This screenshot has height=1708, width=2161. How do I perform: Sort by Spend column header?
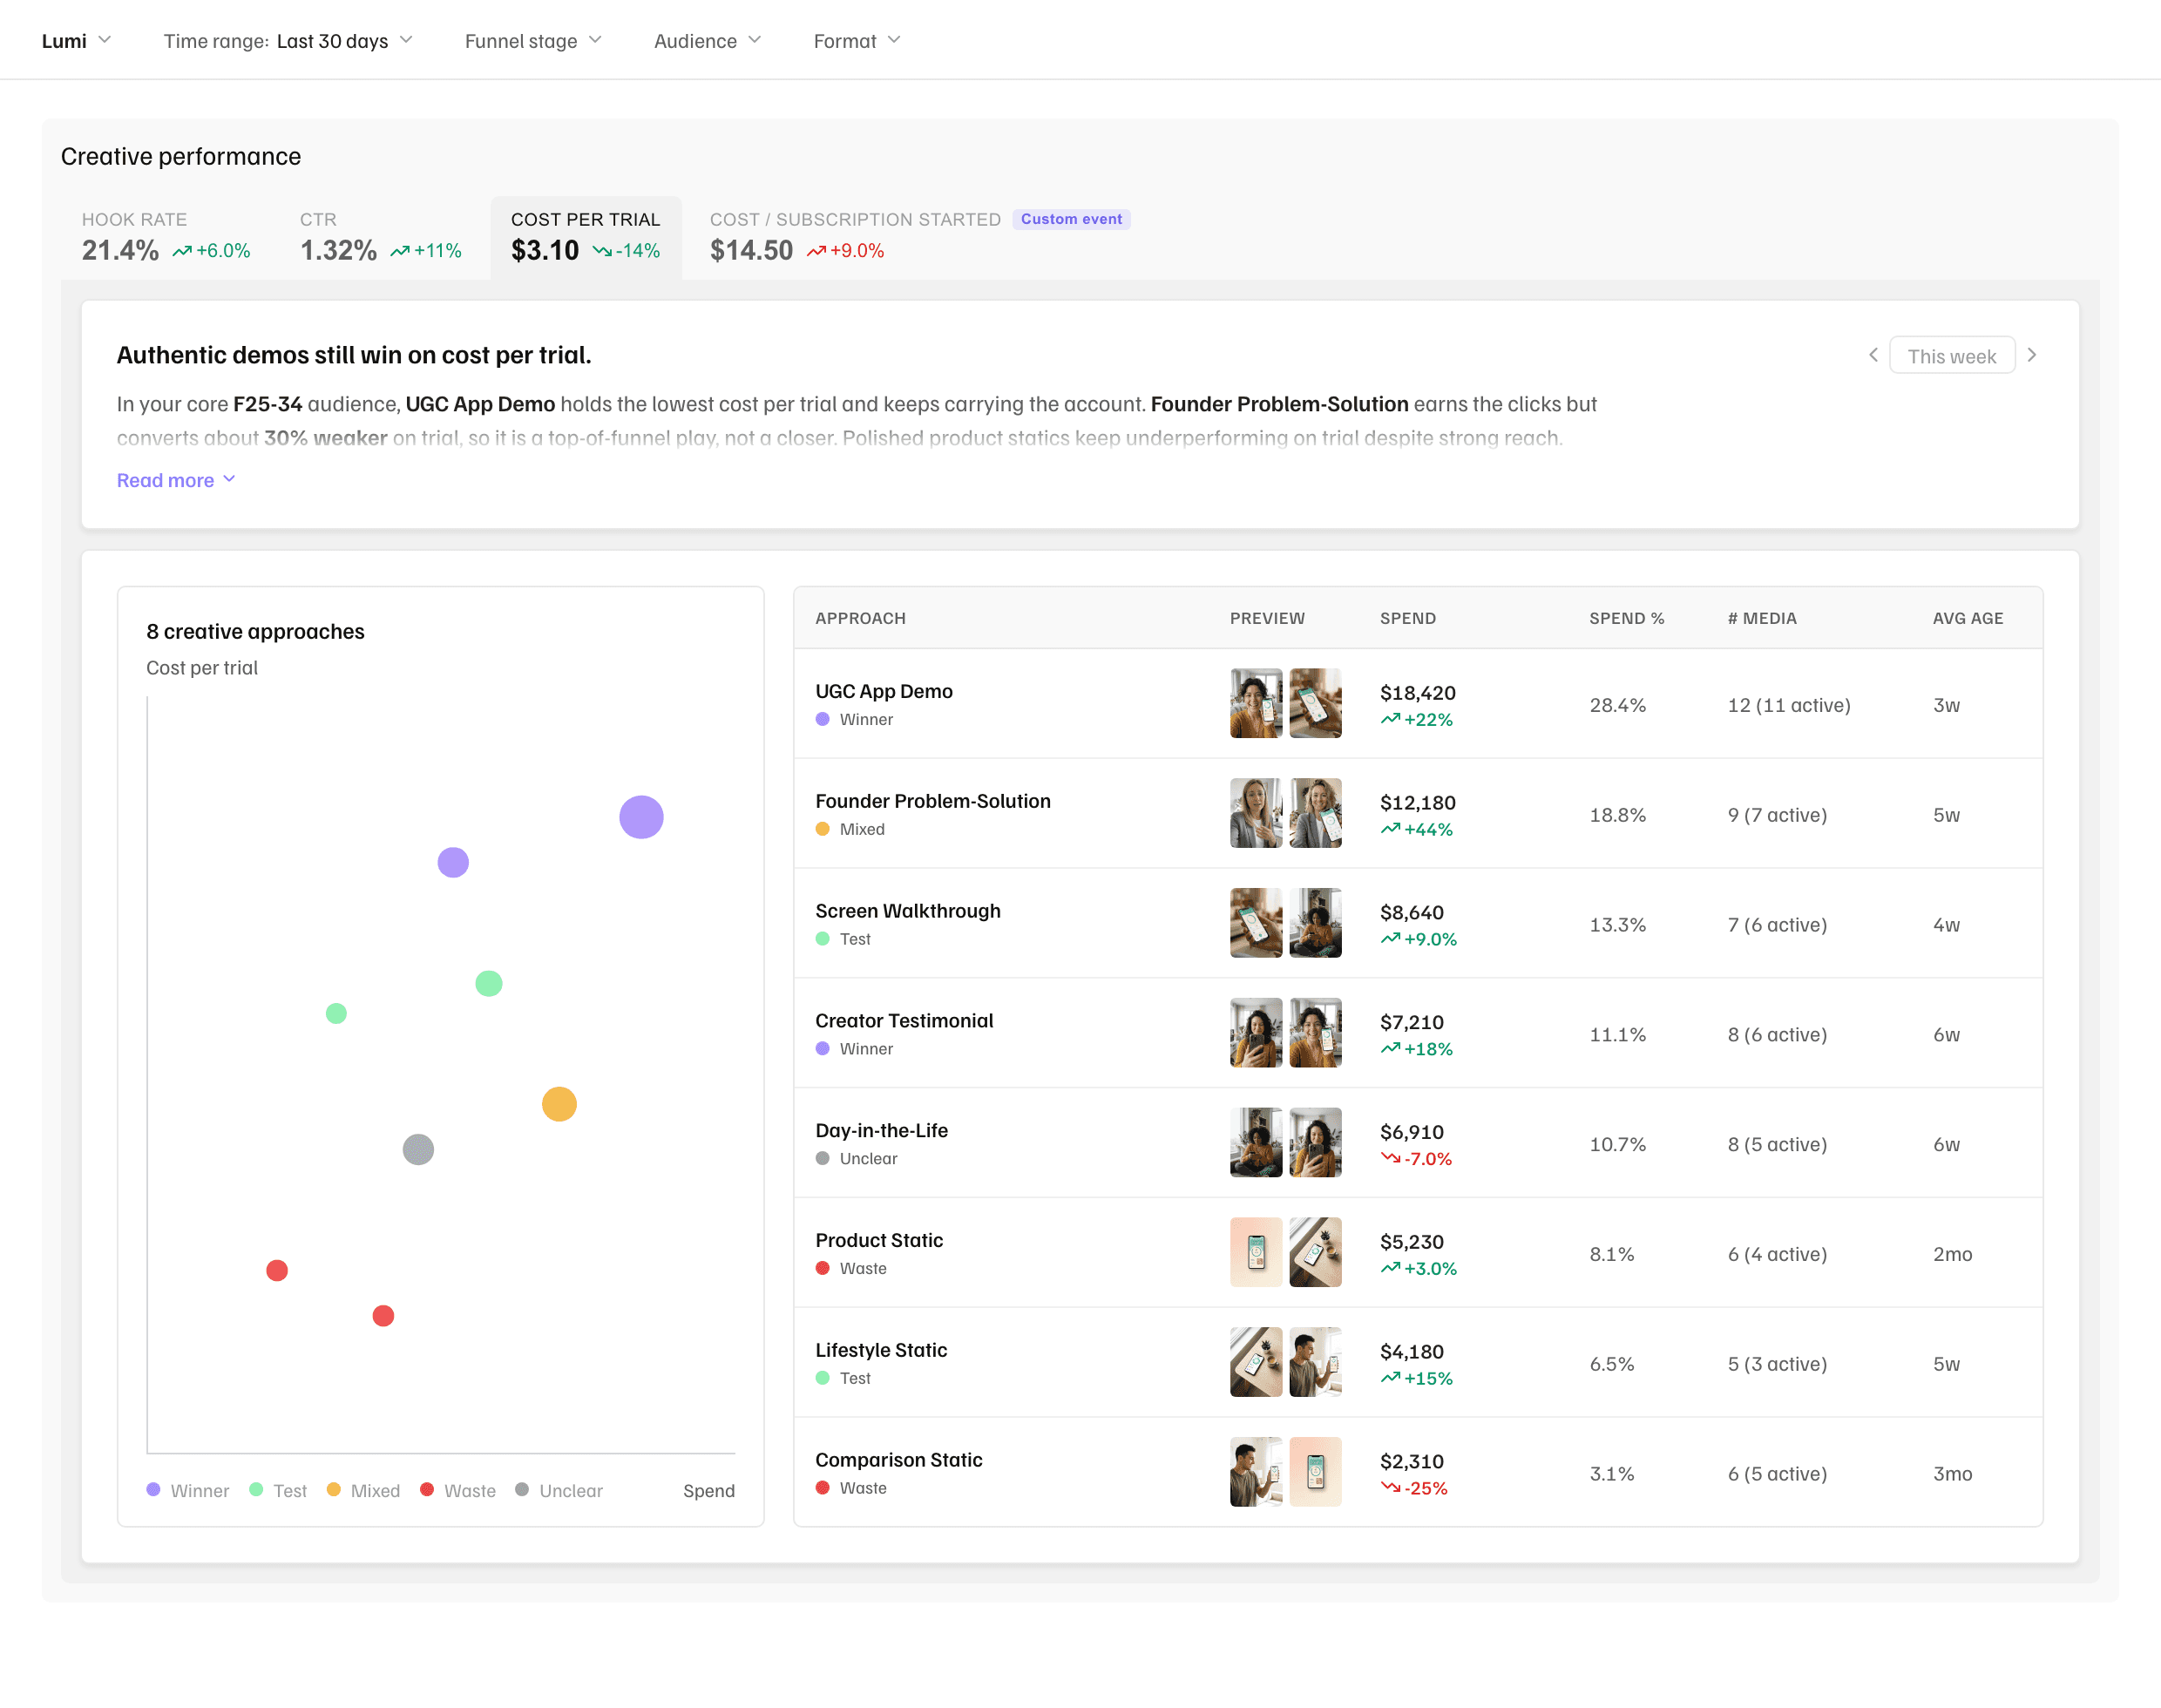click(x=1407, y=618)
